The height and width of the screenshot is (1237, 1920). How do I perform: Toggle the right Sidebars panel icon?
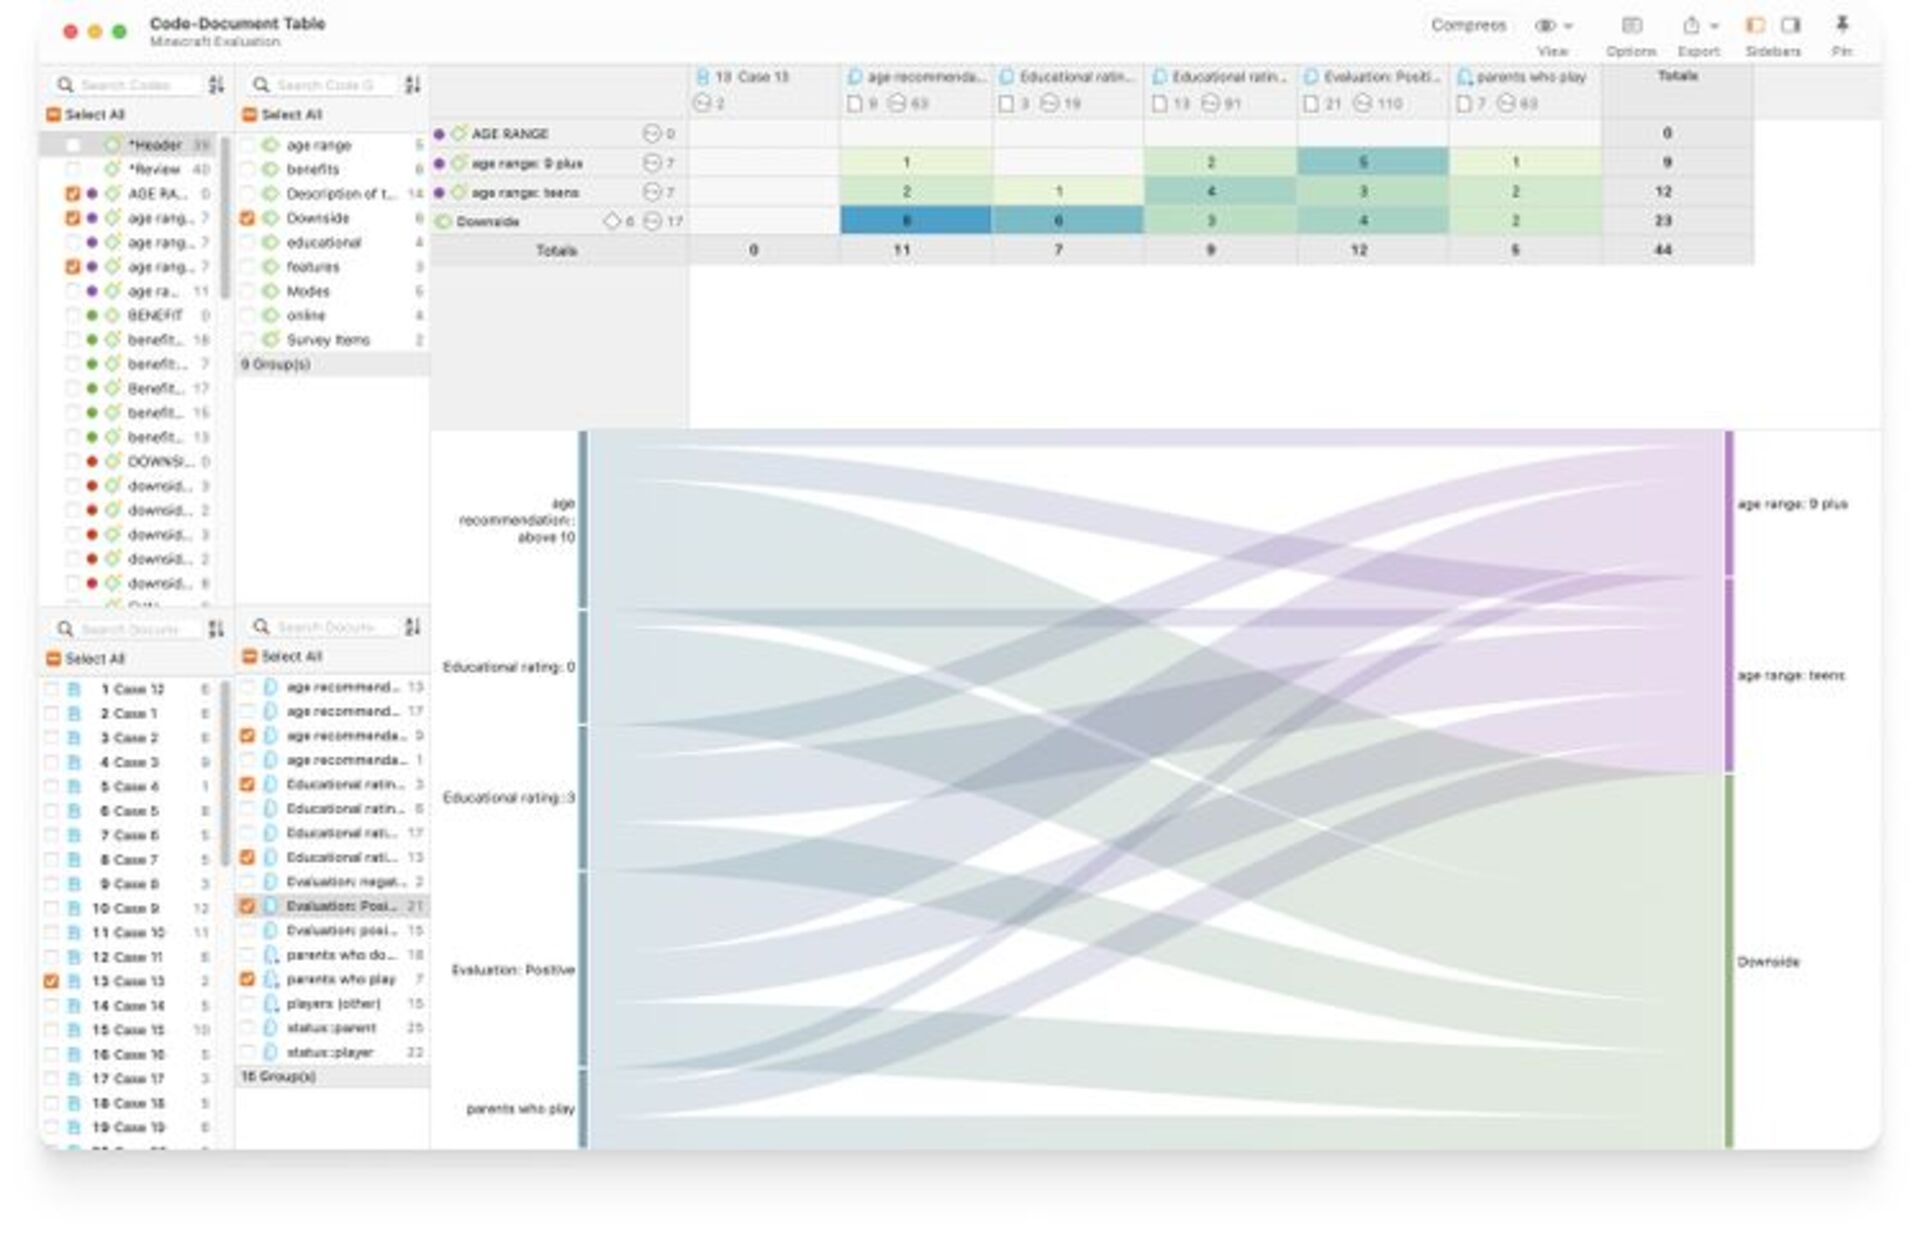(x=1790, y=26)
